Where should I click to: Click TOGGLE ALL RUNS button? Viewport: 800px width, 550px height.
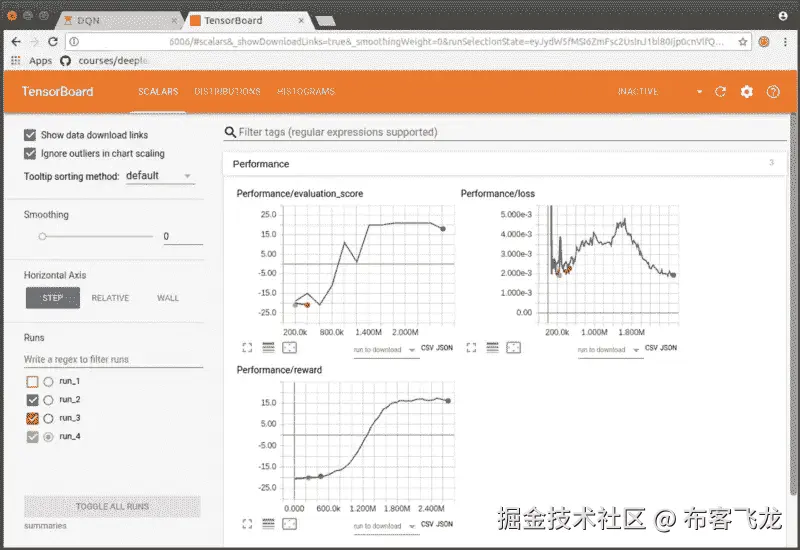pyautogui.click(x=112, y=507)
